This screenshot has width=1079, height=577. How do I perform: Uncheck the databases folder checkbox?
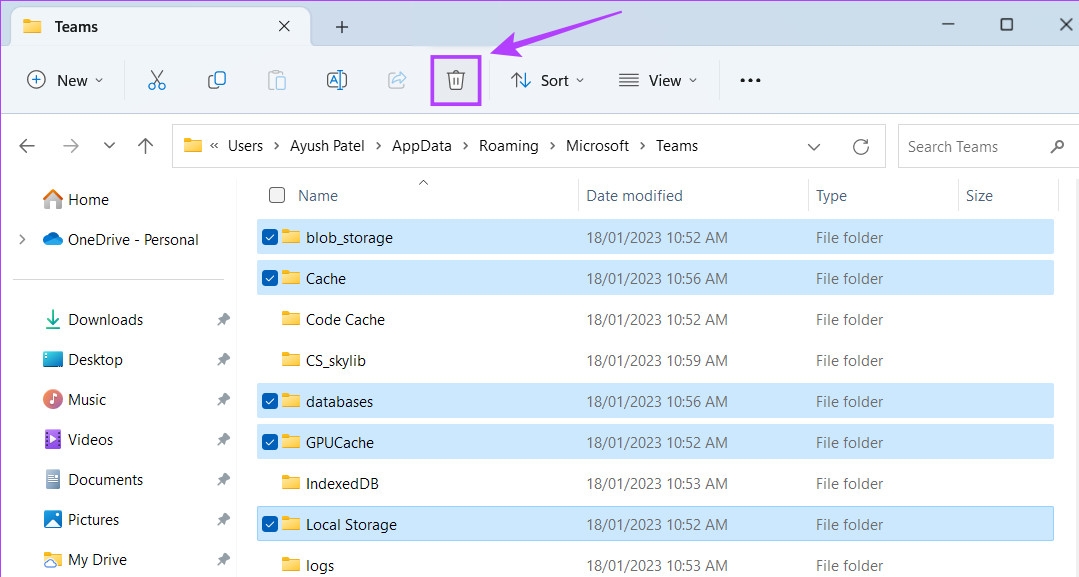pyautogui.click(x=270, y=401)
